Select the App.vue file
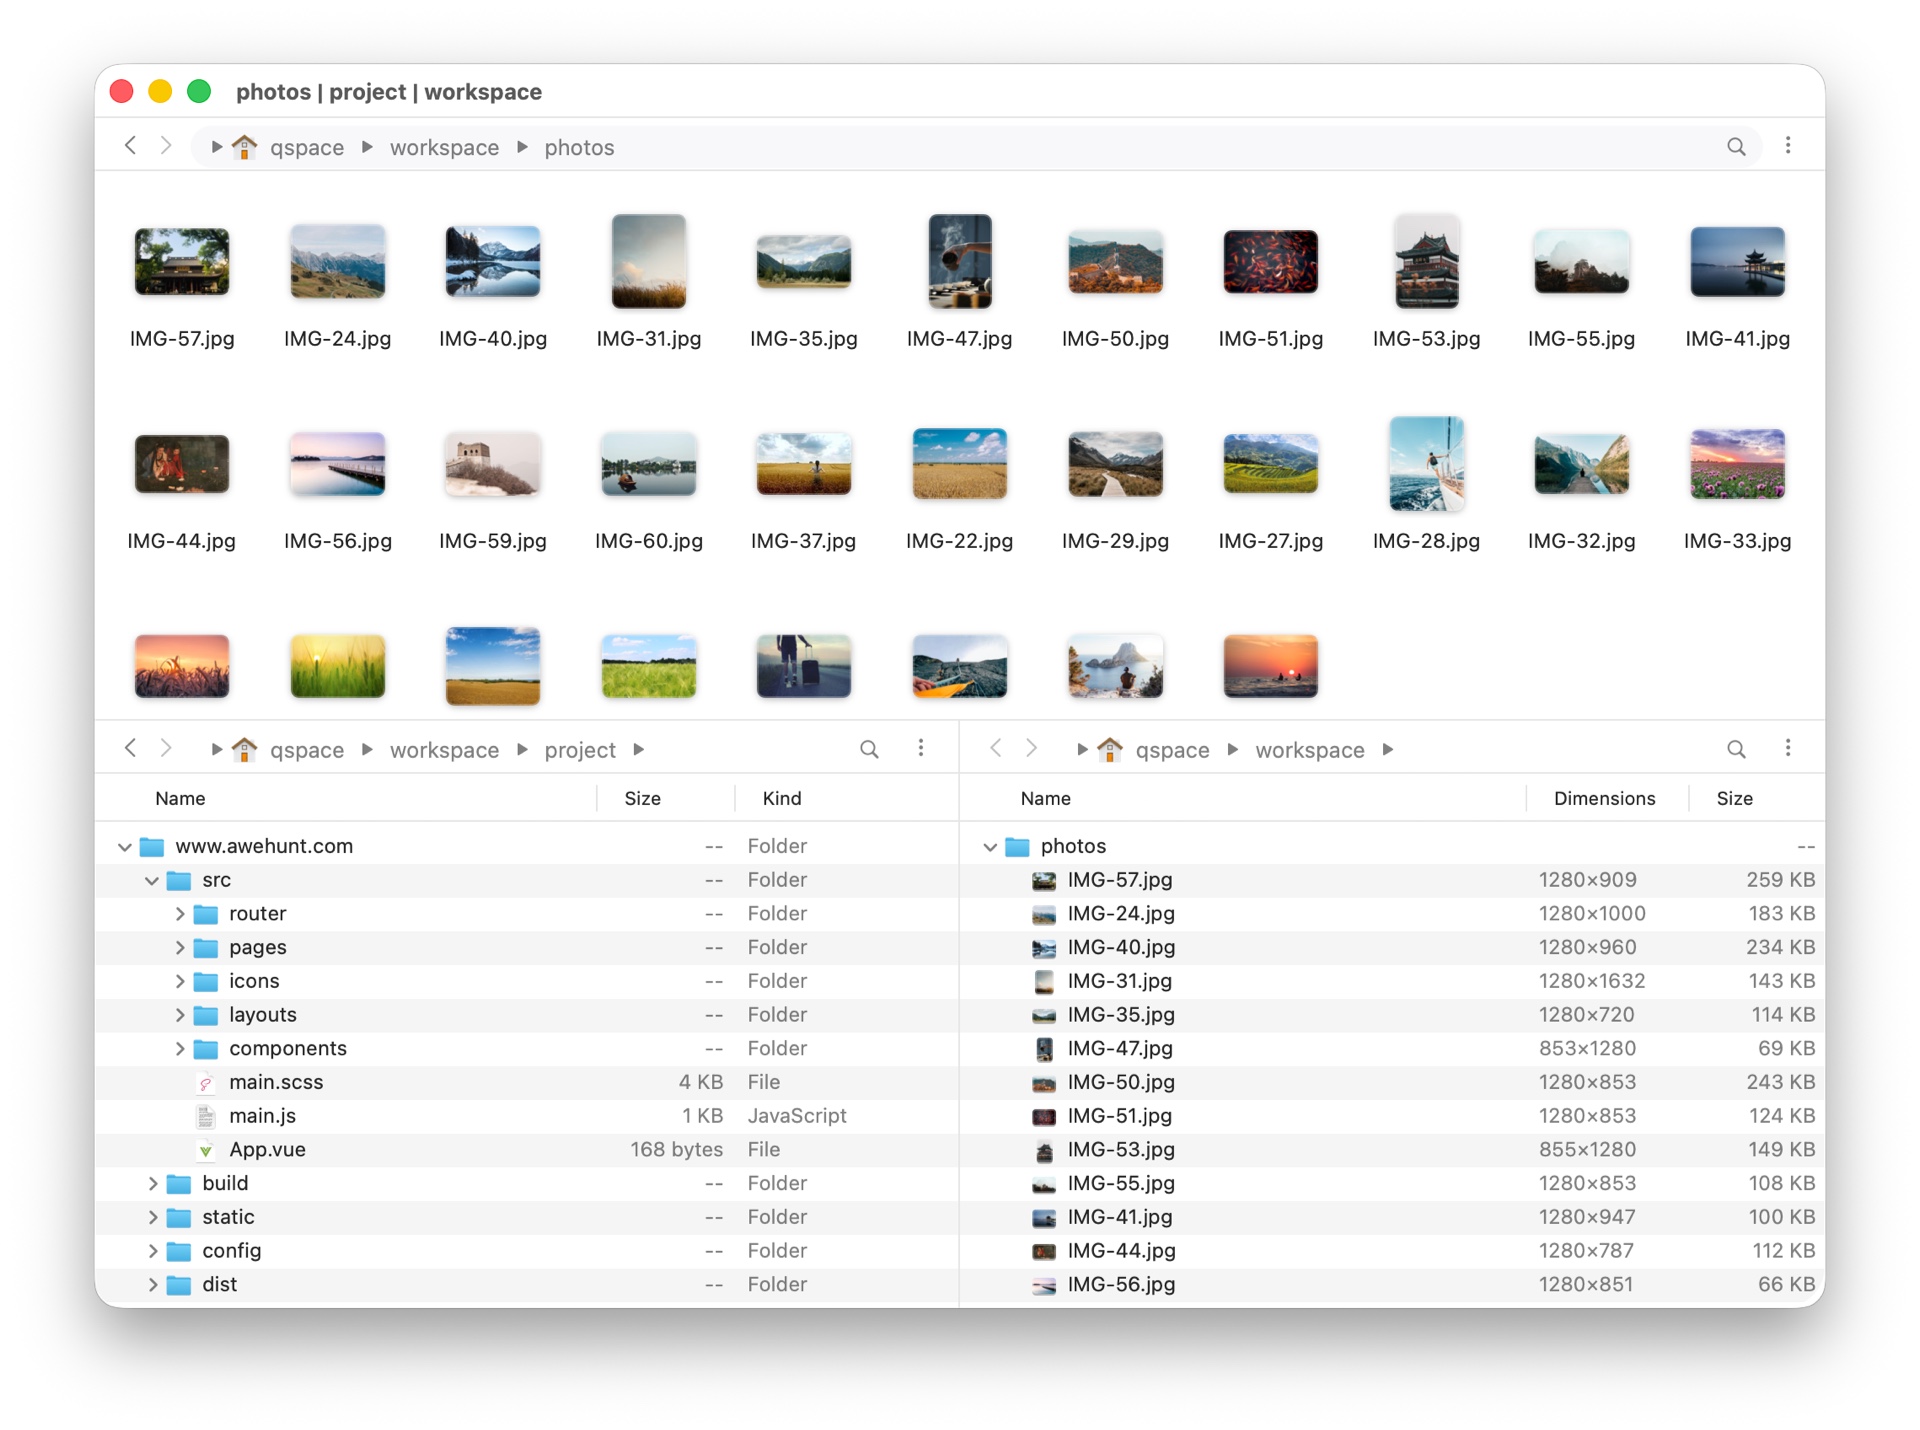The image size is (1920, 1430). [x=267, y=1149]
